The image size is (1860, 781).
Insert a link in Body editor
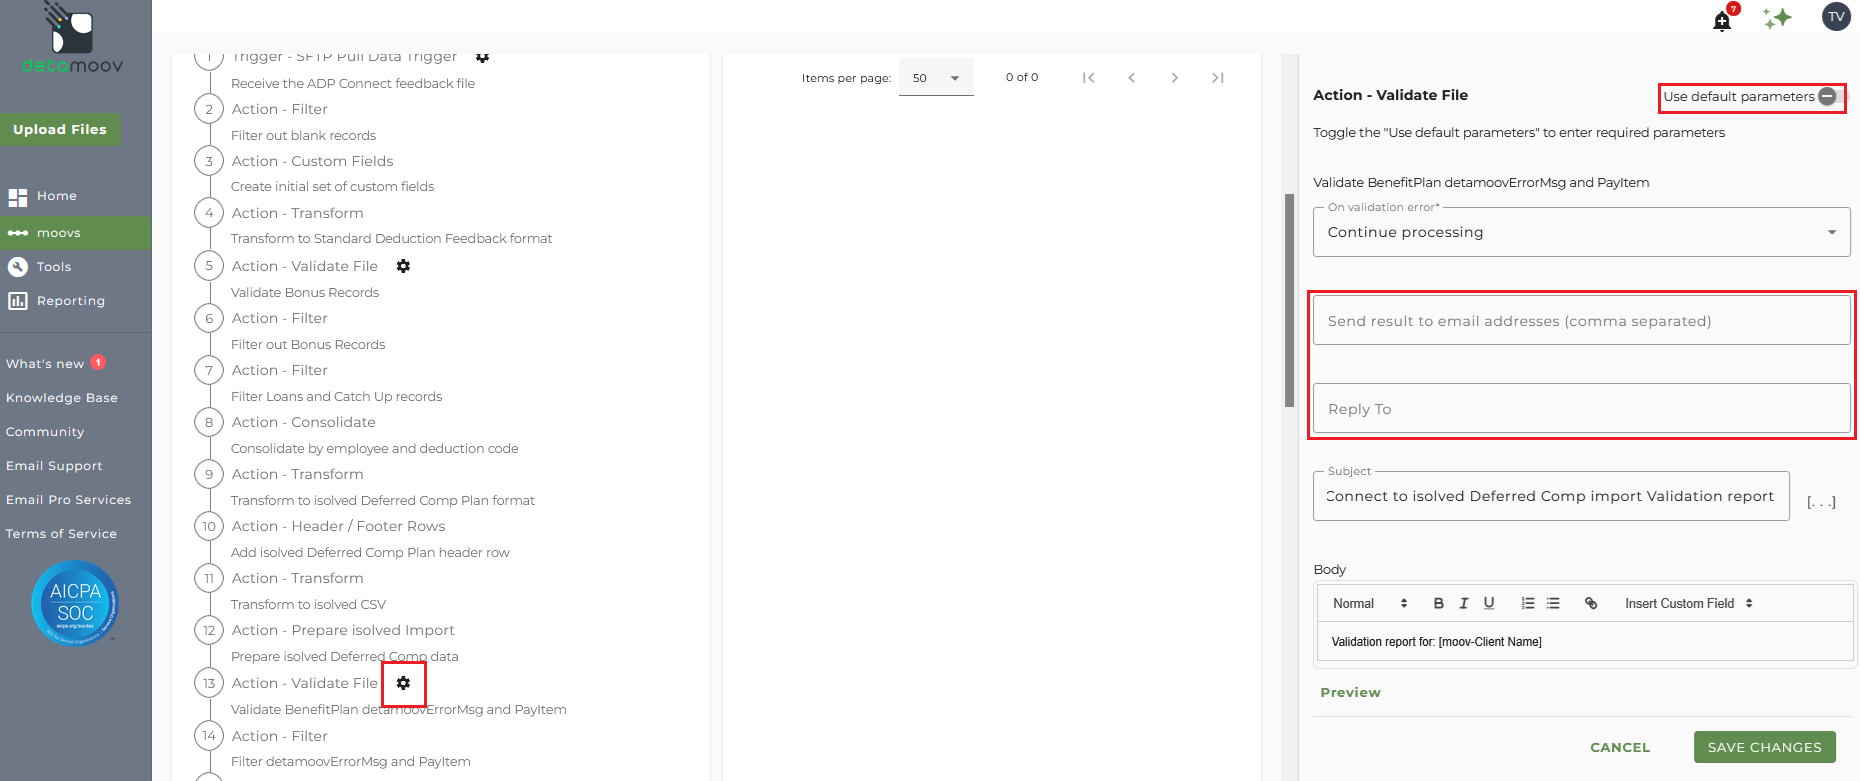[1591, 603]
